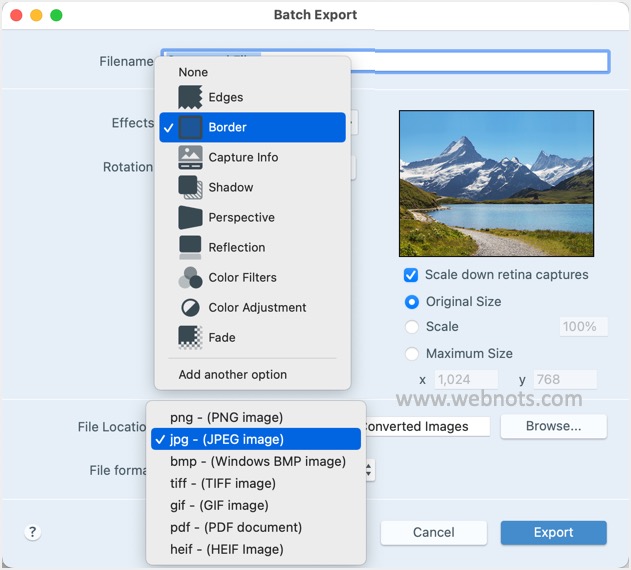The image size is (631, 570).
Task: Select the Fade effect icon
Action: coord(190,337)
